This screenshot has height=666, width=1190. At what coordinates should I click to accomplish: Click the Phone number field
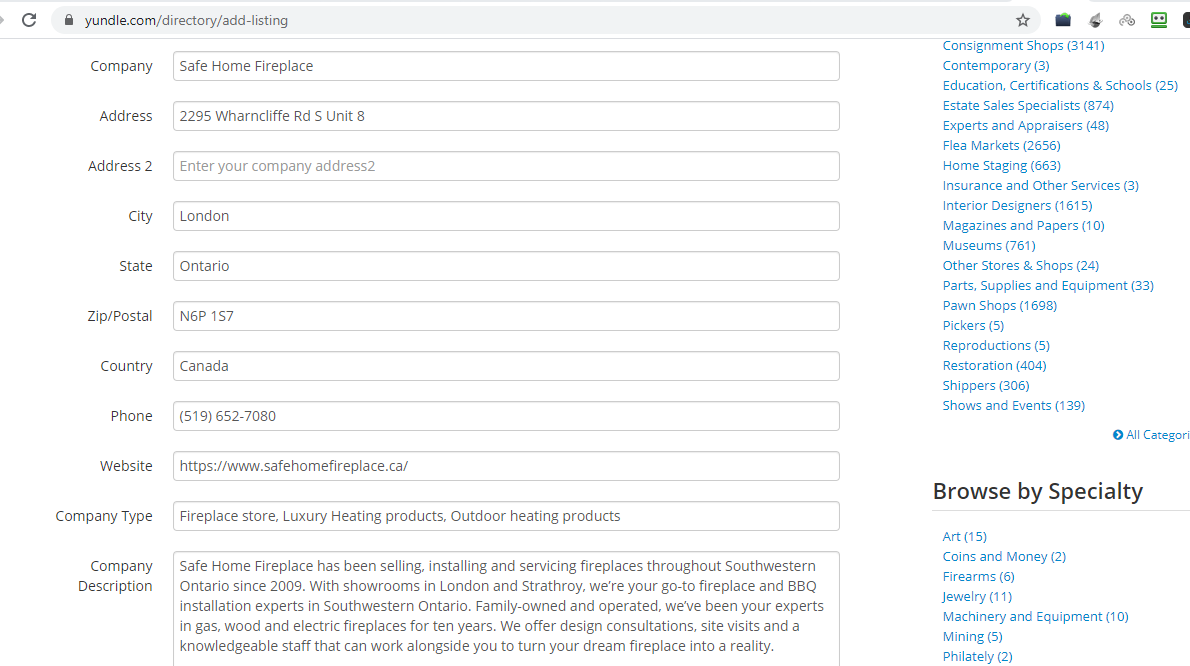(x=506, y=416)
